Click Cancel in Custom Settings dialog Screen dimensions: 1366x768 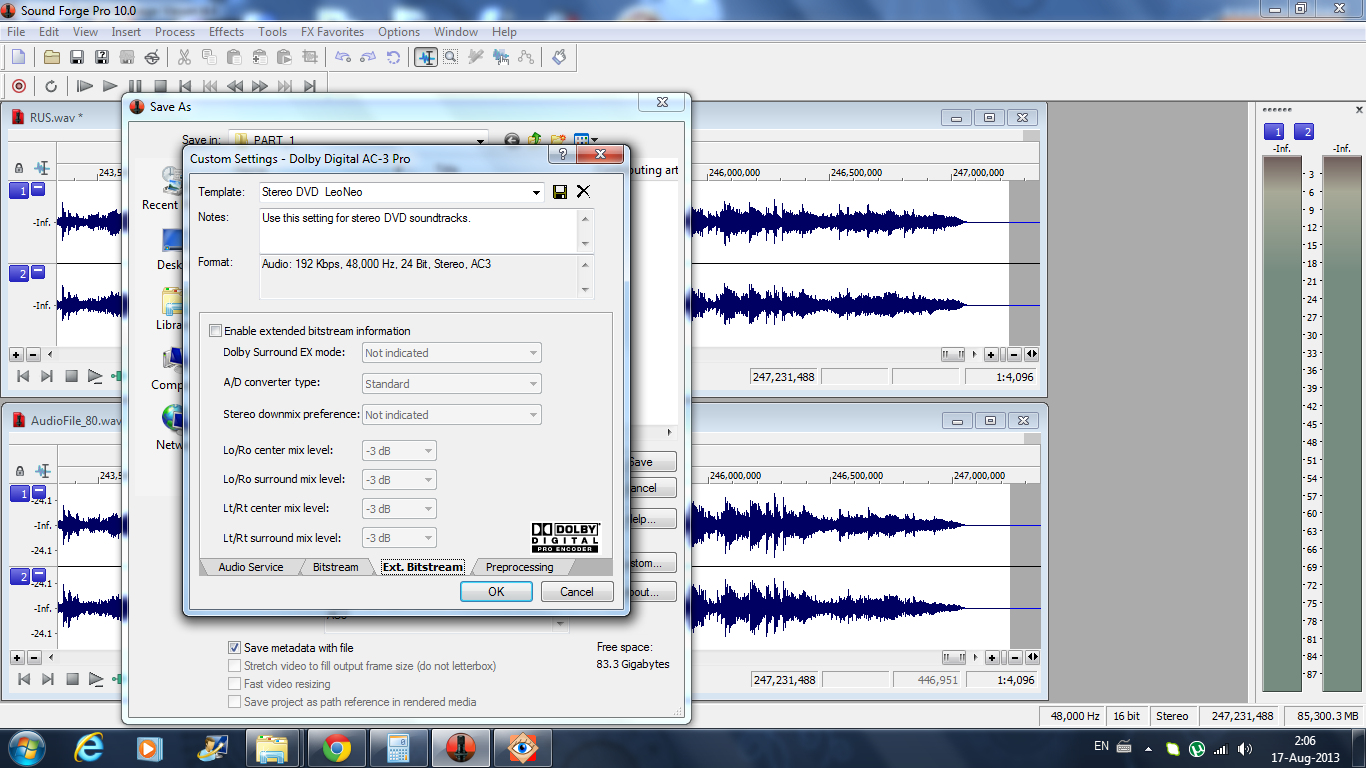coord(577,591)
